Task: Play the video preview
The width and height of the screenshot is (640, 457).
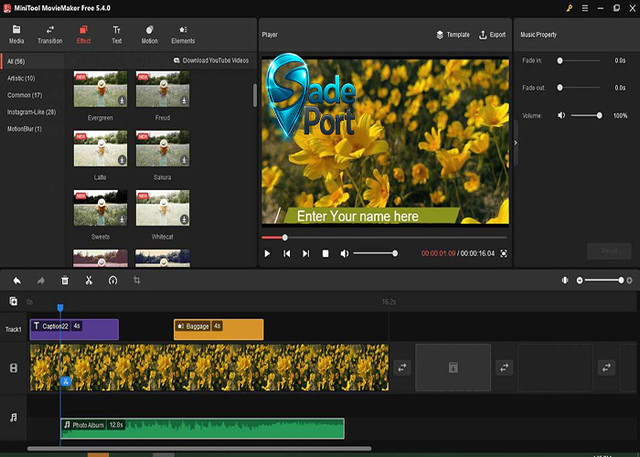Action: [x=267, y=253]
